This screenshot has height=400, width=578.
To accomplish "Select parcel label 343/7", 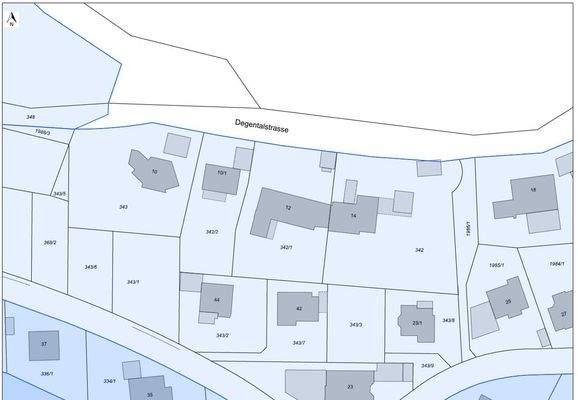I will point(299,343).
